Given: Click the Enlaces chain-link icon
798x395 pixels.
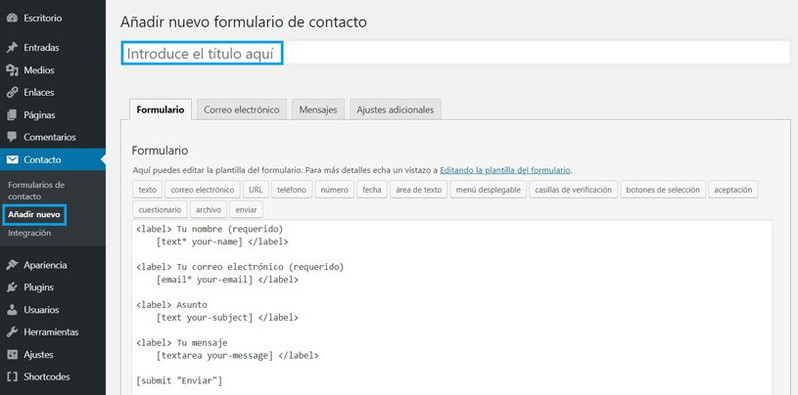Looking at the screenshot, I should pos(12,93).
